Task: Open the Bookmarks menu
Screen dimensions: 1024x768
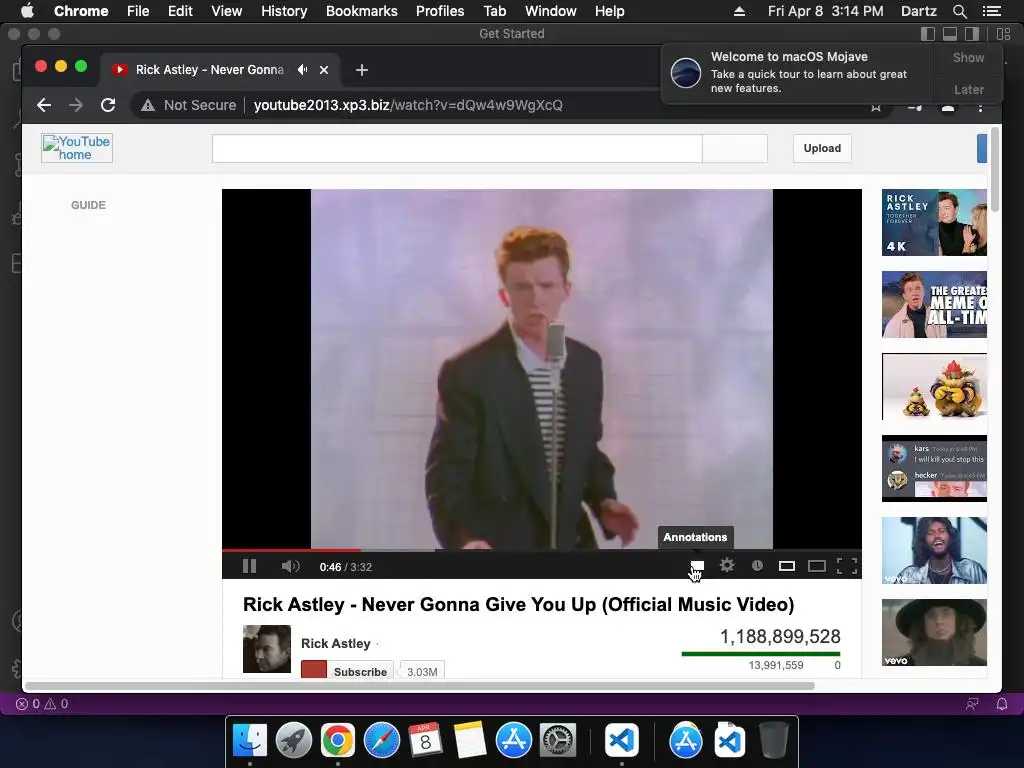Action: pyautogui.click(x=362, y=11)
